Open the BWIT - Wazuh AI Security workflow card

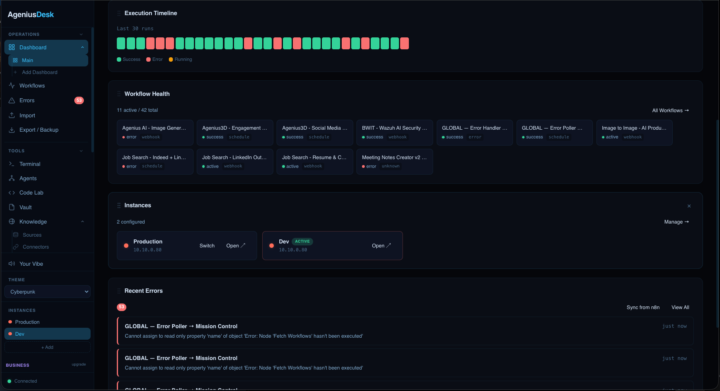click(x=395, y=133)
